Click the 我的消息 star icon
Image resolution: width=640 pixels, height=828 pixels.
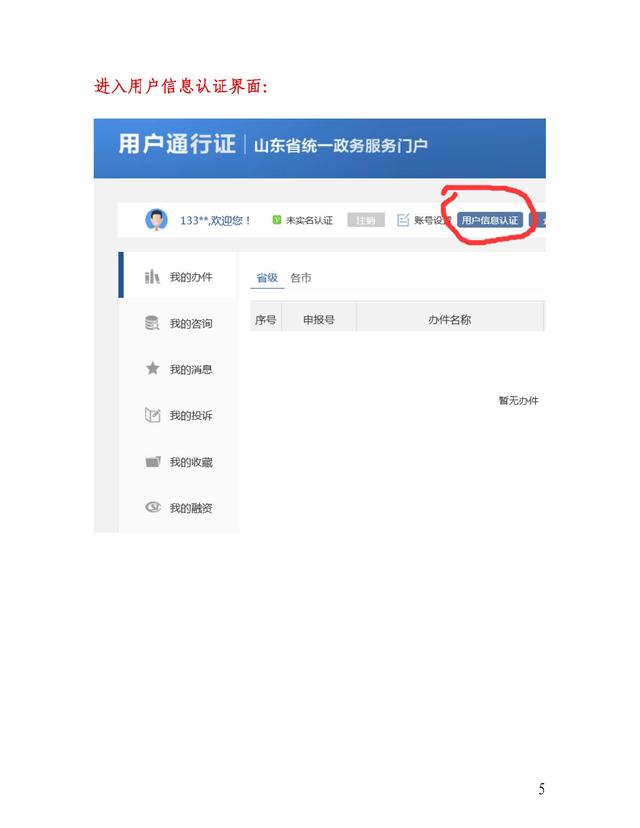tap(153, 368)
